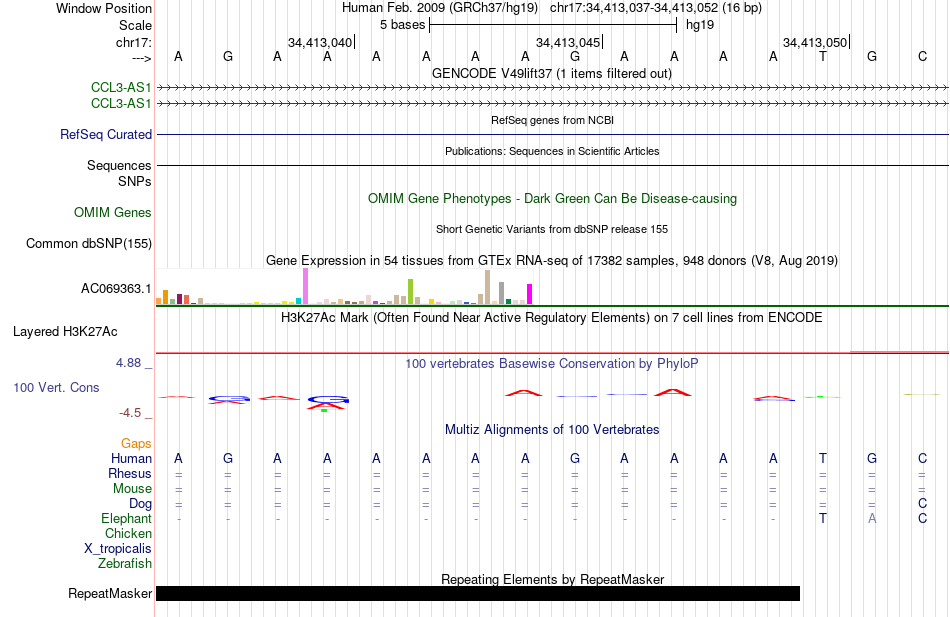Select the Sequences track label
Image resolution: width=950 pixels, height=617 pixels.
(119, 165)
